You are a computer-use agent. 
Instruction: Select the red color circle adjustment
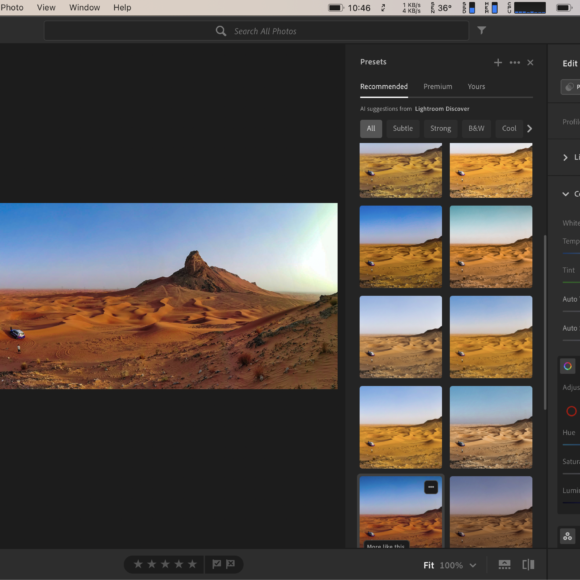(x=571, y=411)
